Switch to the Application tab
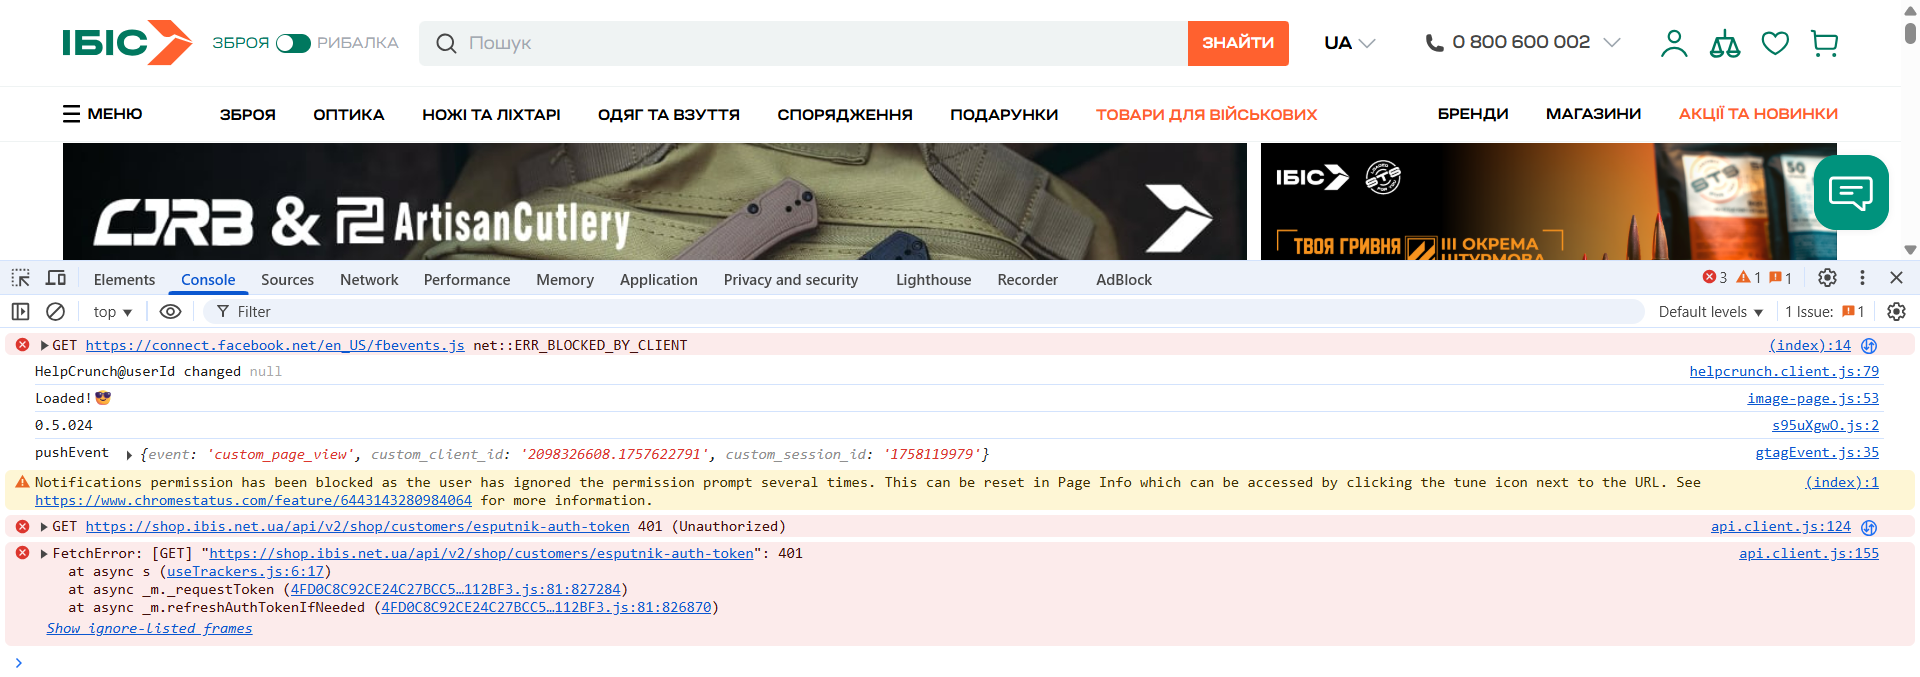This screenshot has width=1920, height=677. [659, 280]
